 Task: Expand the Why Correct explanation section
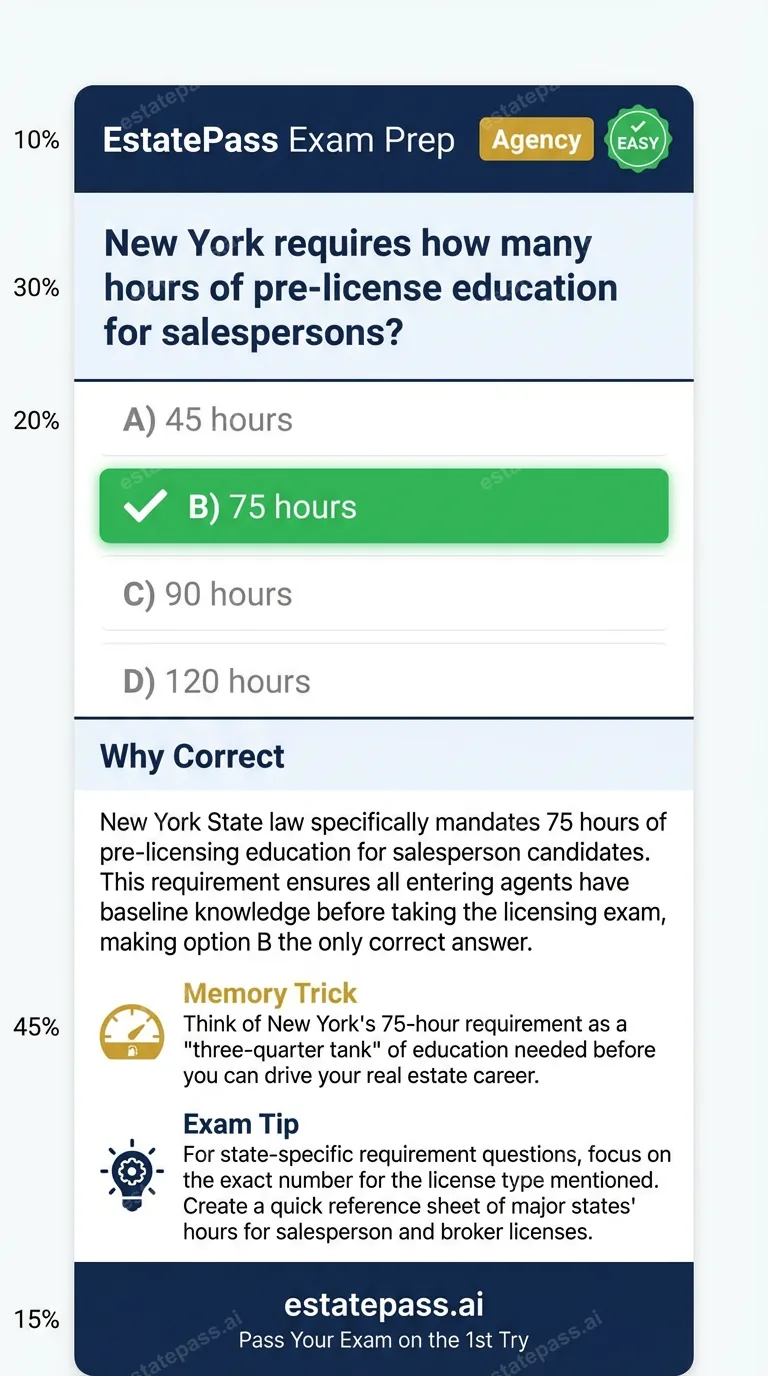tap(191, 756)
